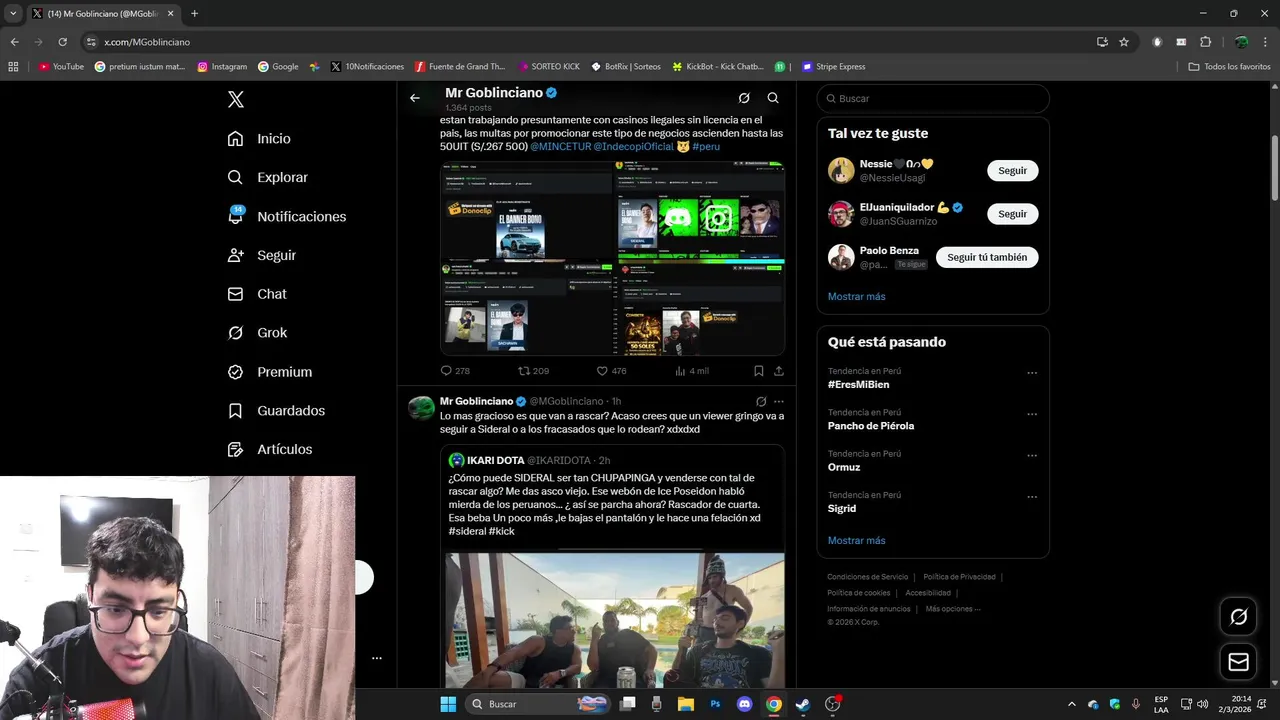This screenshot has height=720, width=1280.
Task: Open Artículos in the sidebar
Action: 269,449
